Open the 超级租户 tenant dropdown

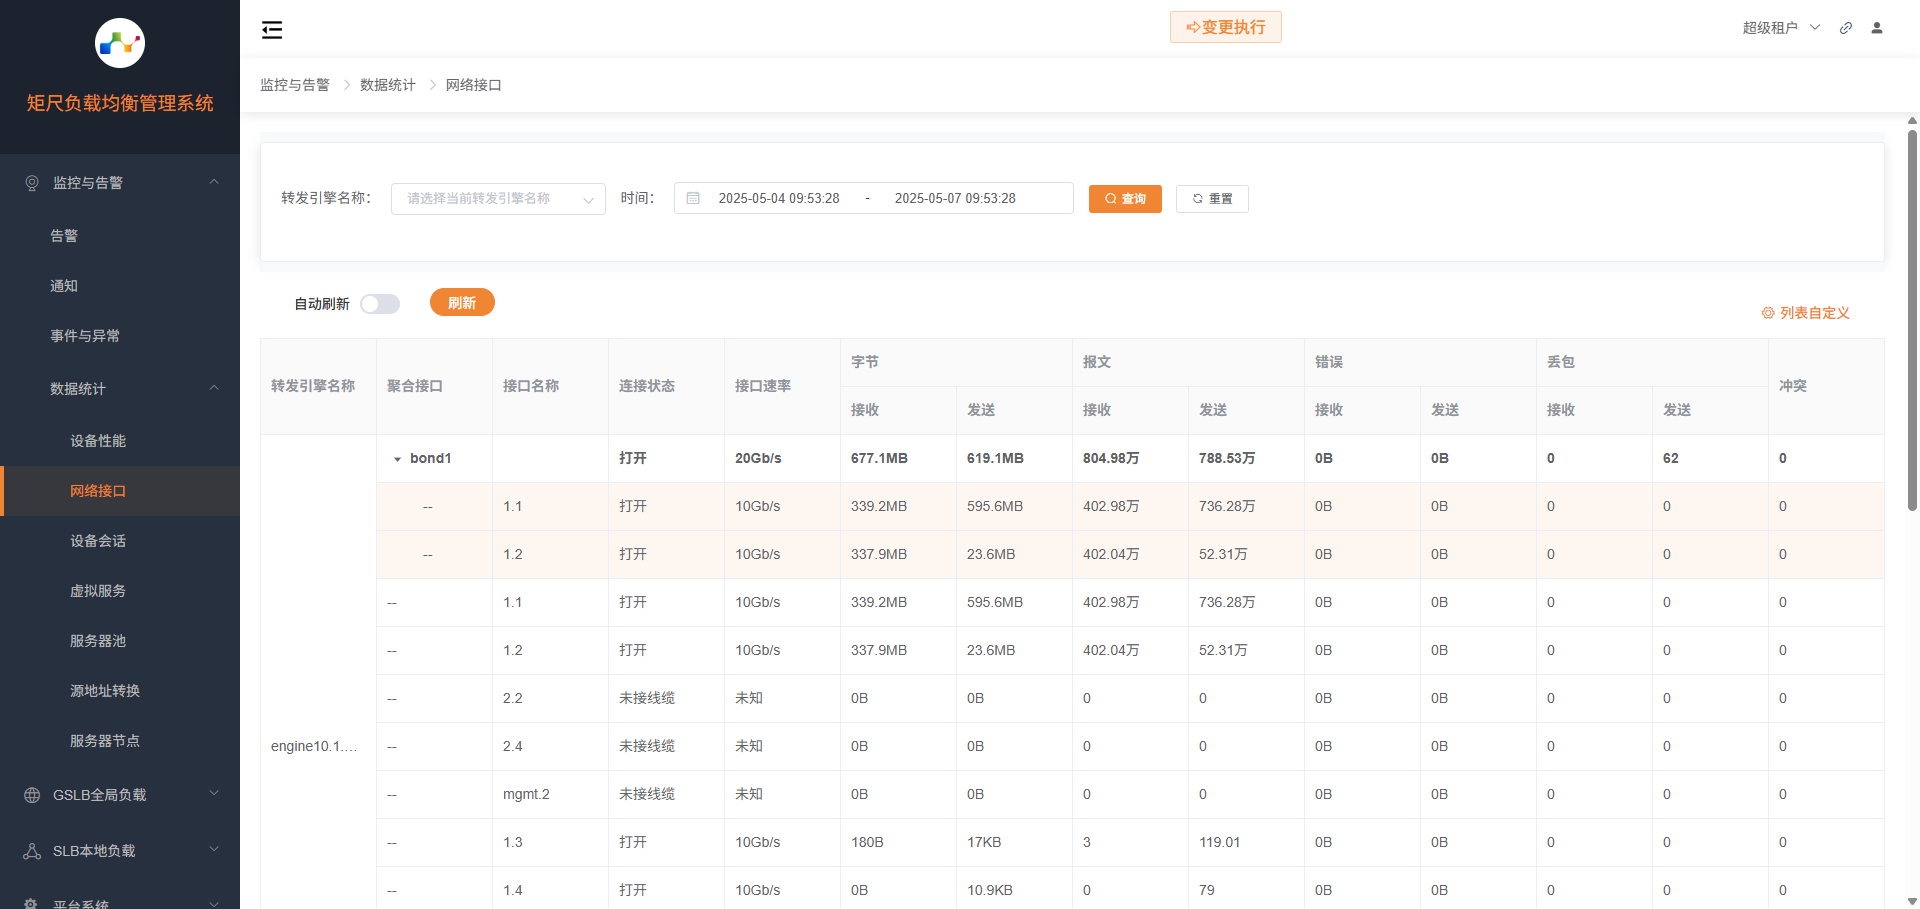click(1781, 28)
